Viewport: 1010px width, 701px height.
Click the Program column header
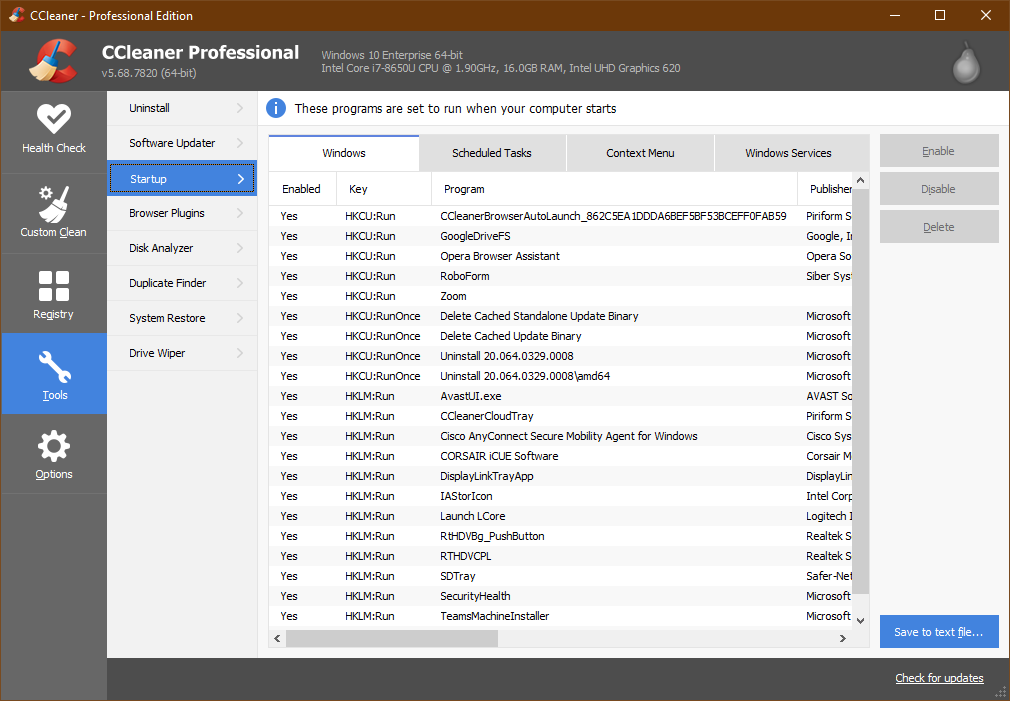coord(466,189)
